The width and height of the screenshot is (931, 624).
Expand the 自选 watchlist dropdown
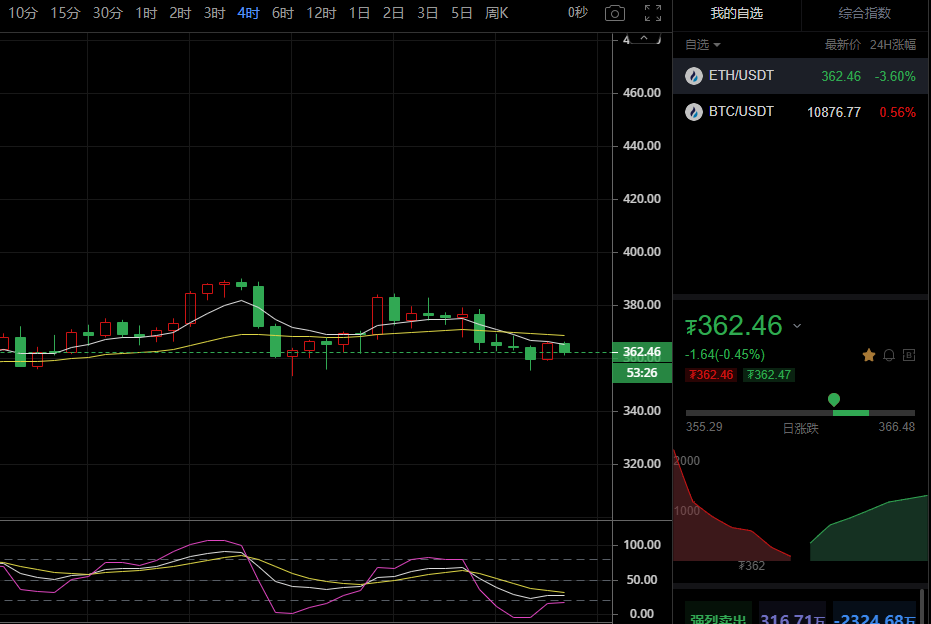click(x=703, y=45)
